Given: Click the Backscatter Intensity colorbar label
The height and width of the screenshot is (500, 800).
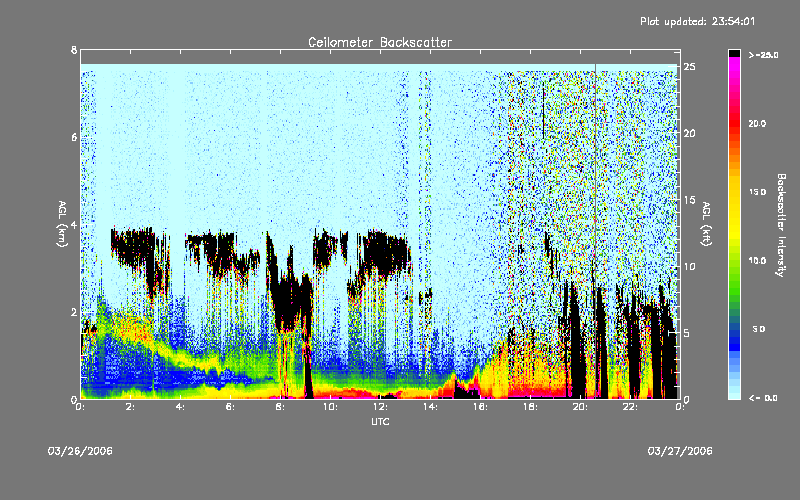Looking at the screenshot, I should point(780,225).
